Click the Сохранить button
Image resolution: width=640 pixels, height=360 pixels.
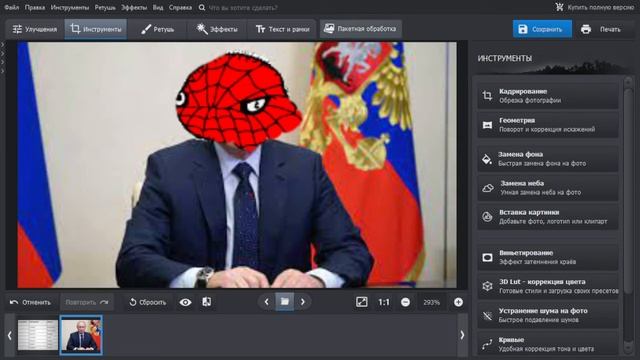pyautogui.click(x=542, y=29)
